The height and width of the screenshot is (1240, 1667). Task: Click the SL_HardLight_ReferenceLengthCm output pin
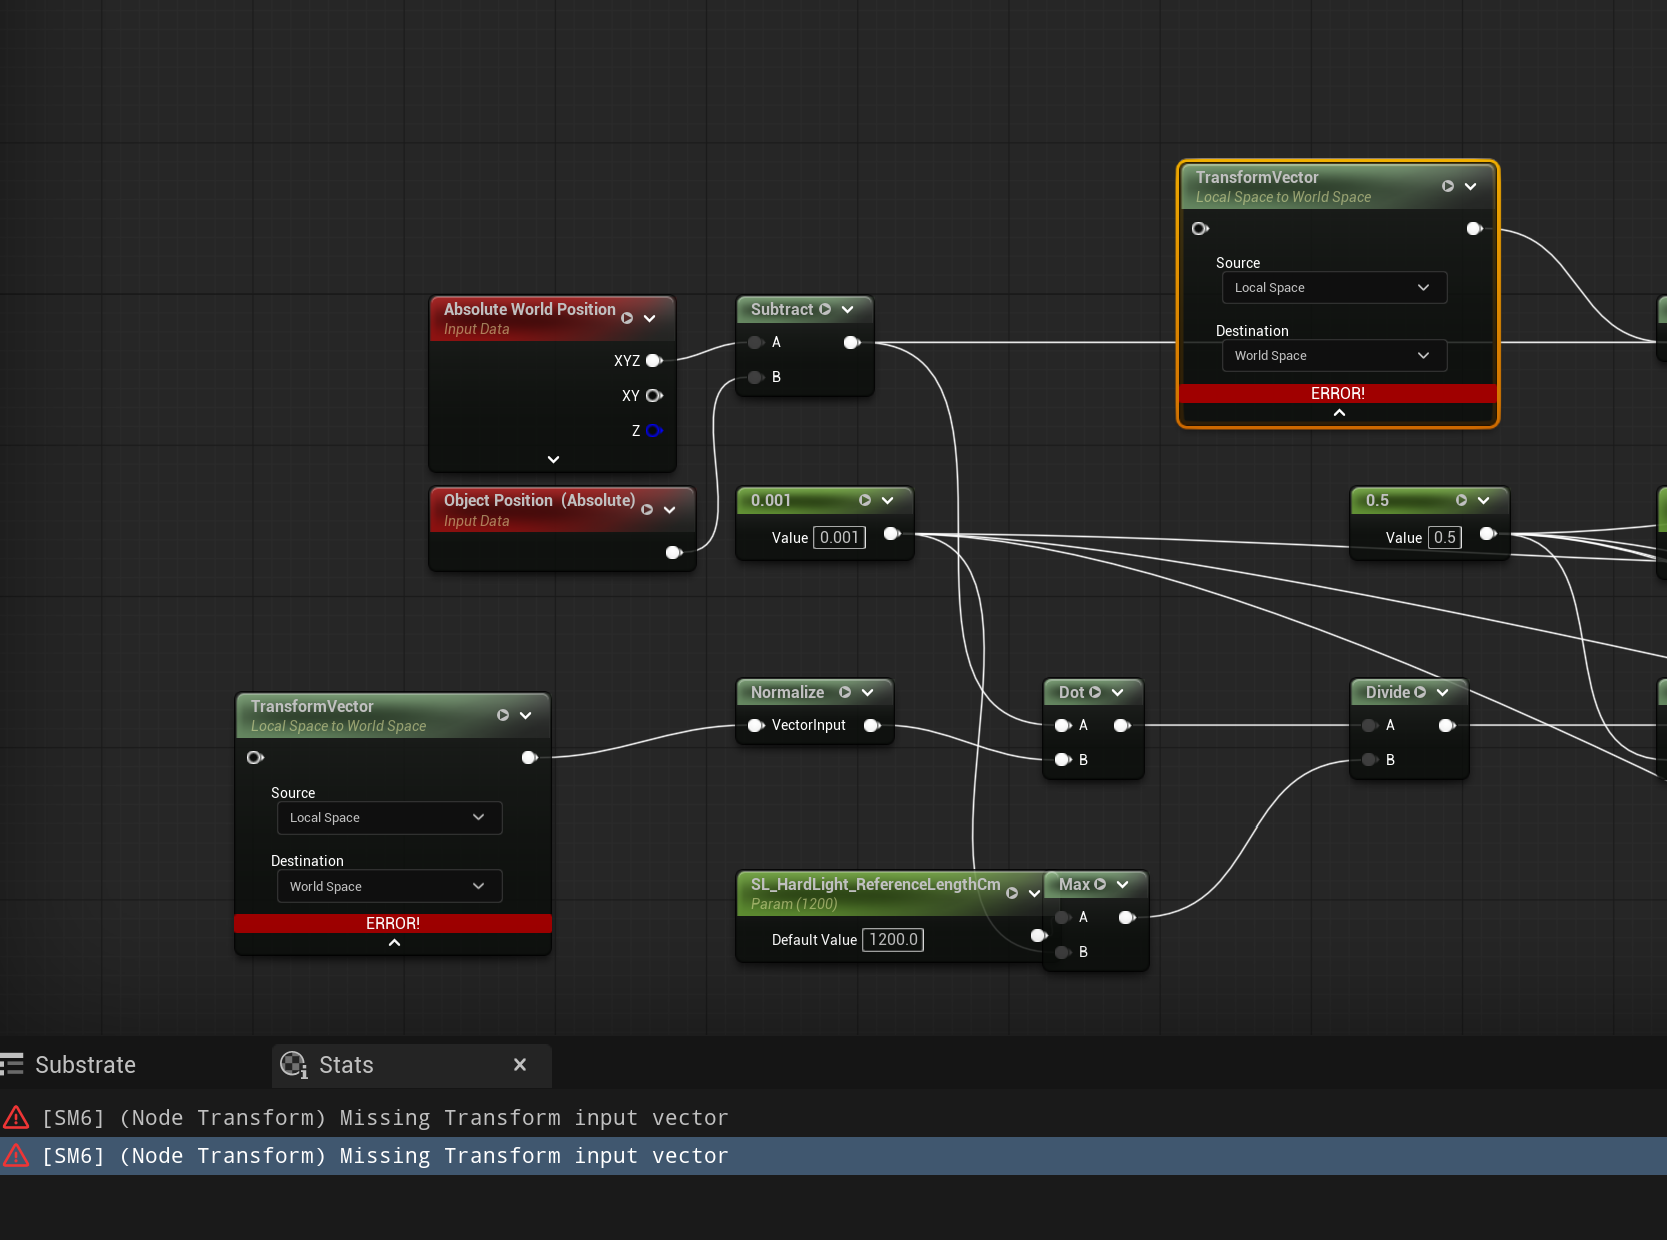coord(1039,936)
